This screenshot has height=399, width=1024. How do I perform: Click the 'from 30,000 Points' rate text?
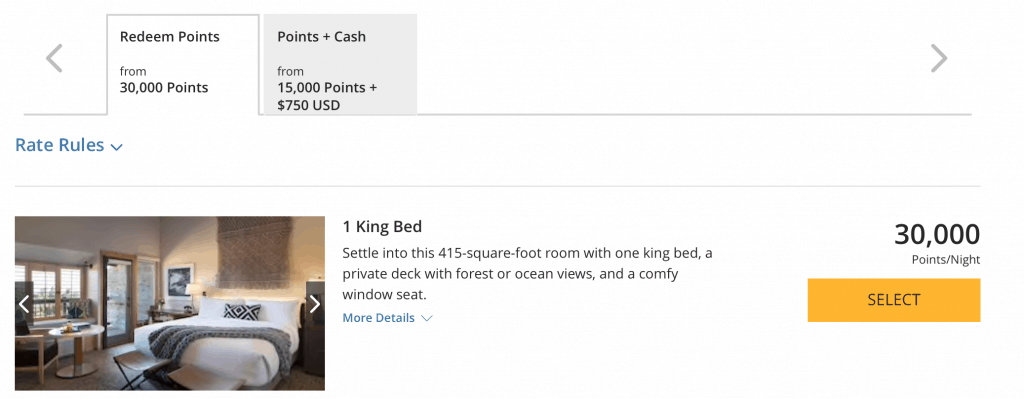[164, 80]
